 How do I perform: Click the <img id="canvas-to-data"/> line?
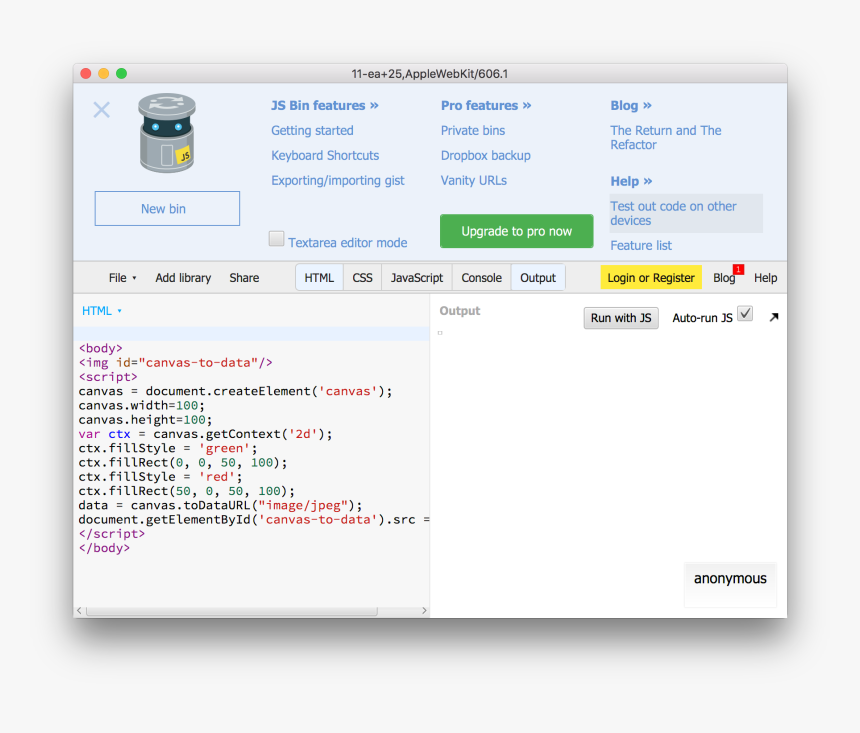point(176,363)
